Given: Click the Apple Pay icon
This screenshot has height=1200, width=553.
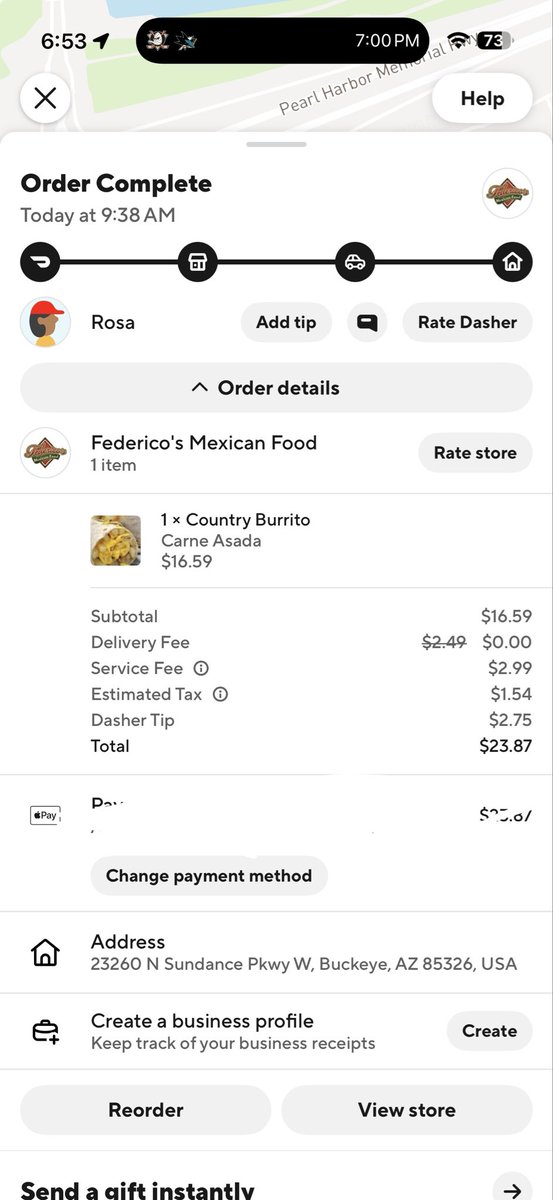Looking at the screenshot, I should pyautogui.click(x=45, y=815).
